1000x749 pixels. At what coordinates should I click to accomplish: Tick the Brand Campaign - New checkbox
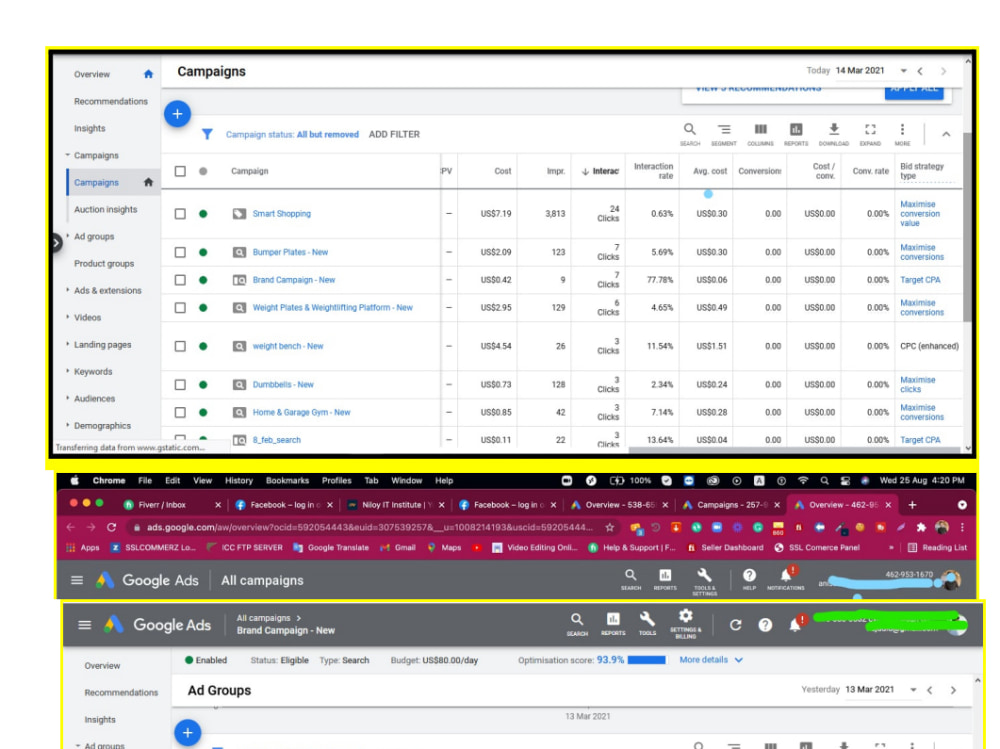pyautogui.click(x=180, y=280)
